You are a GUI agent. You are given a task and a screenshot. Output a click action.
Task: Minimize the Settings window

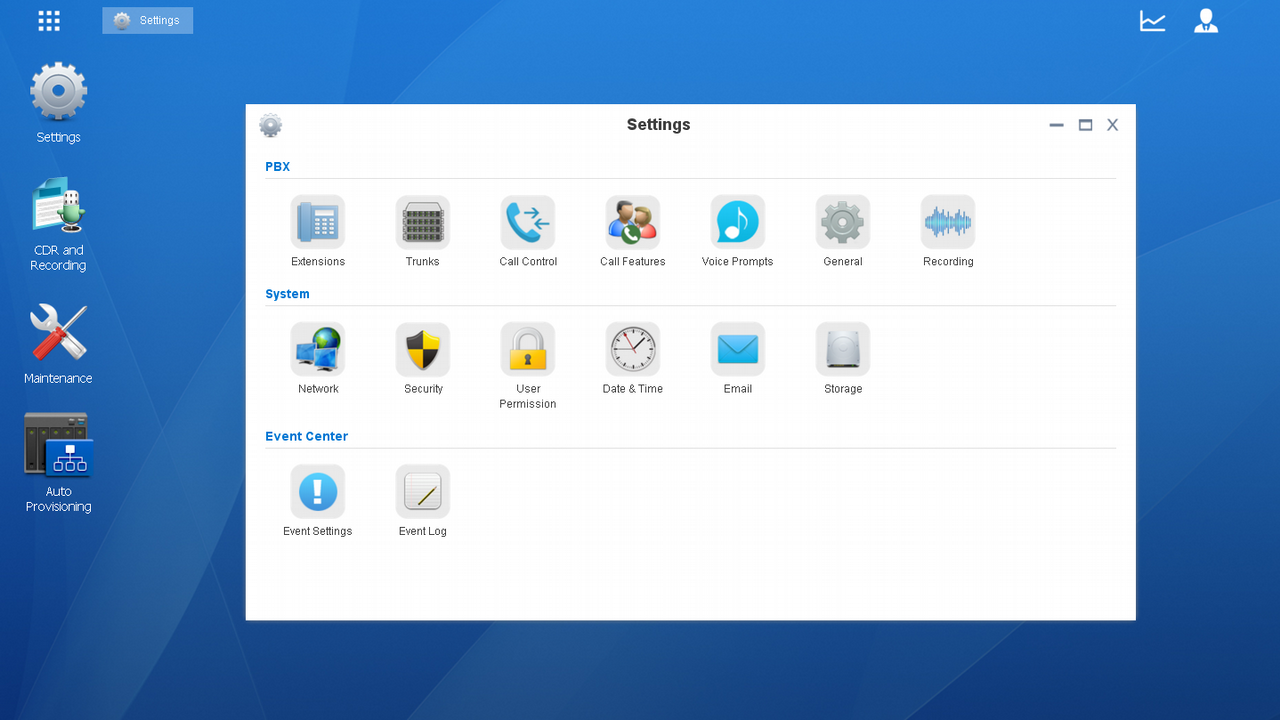(1056, 125)
